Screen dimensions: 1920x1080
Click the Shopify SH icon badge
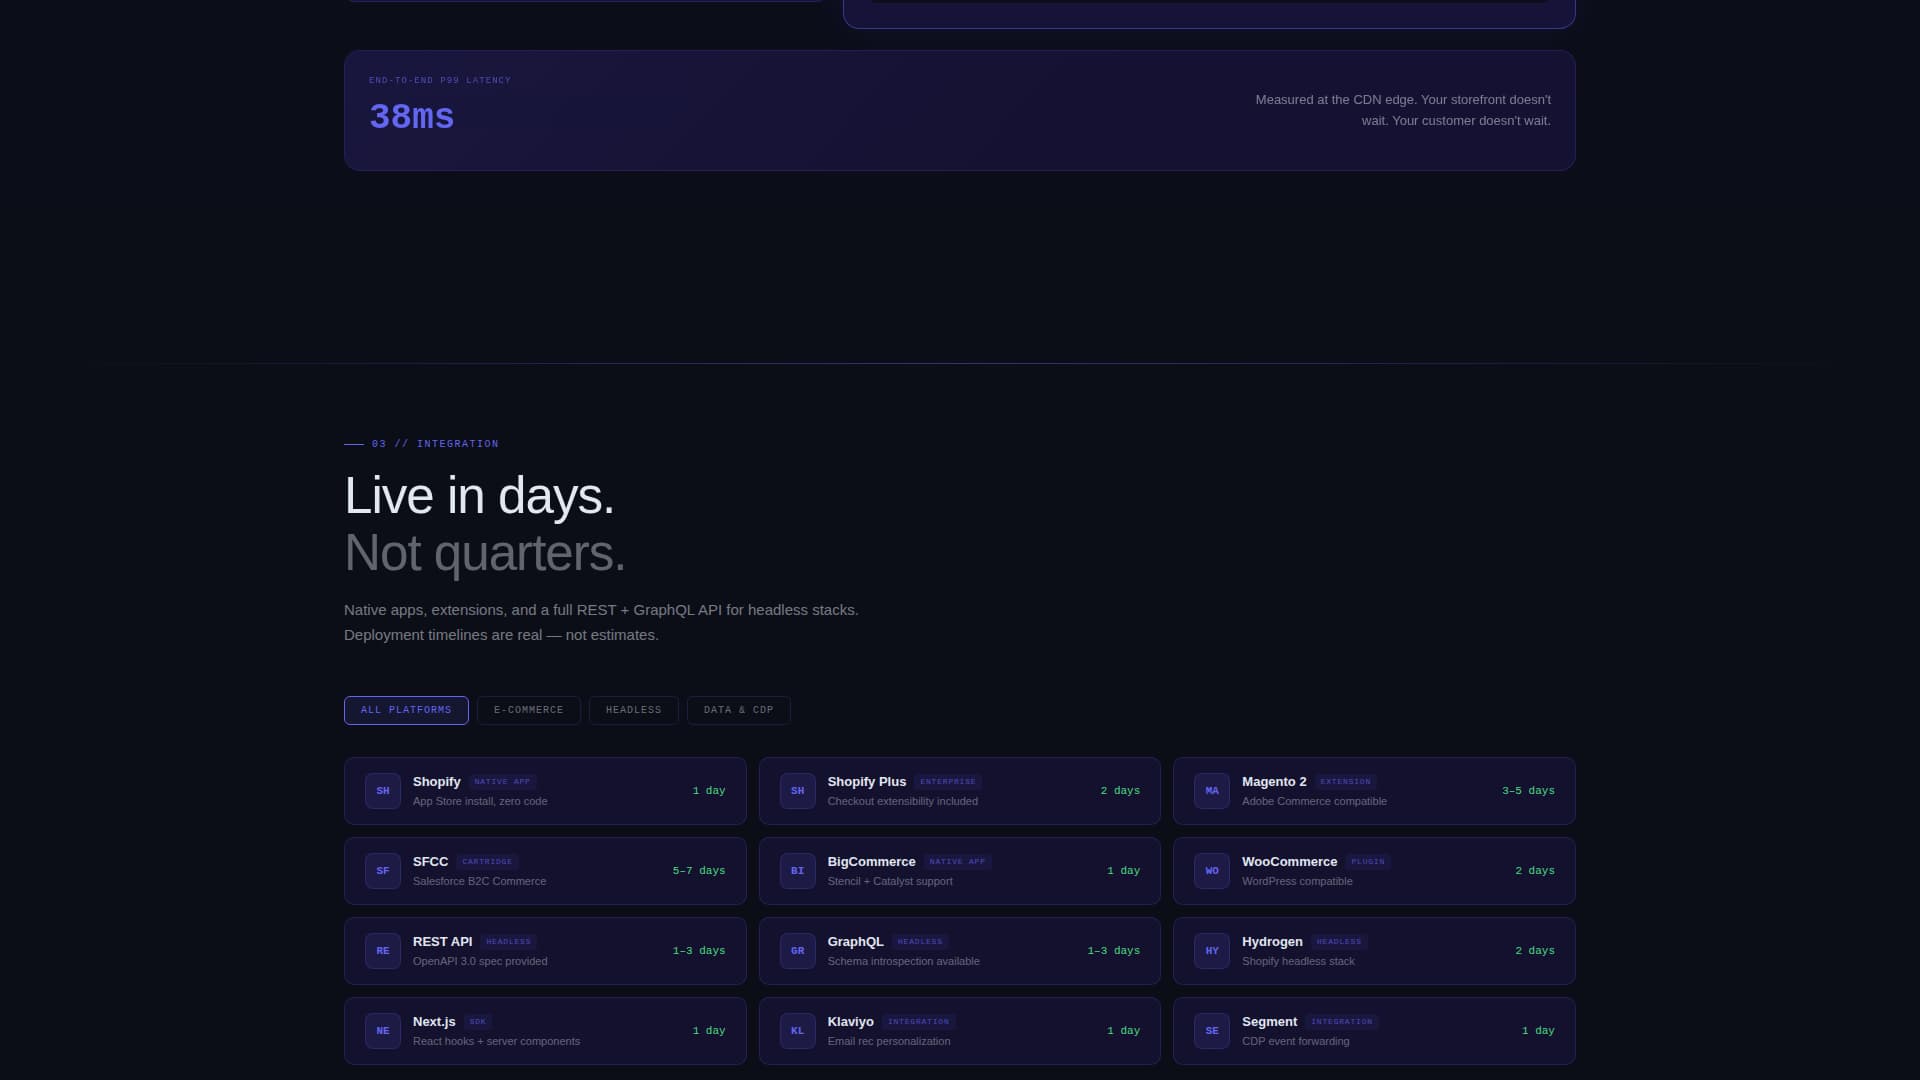(383, 791)
